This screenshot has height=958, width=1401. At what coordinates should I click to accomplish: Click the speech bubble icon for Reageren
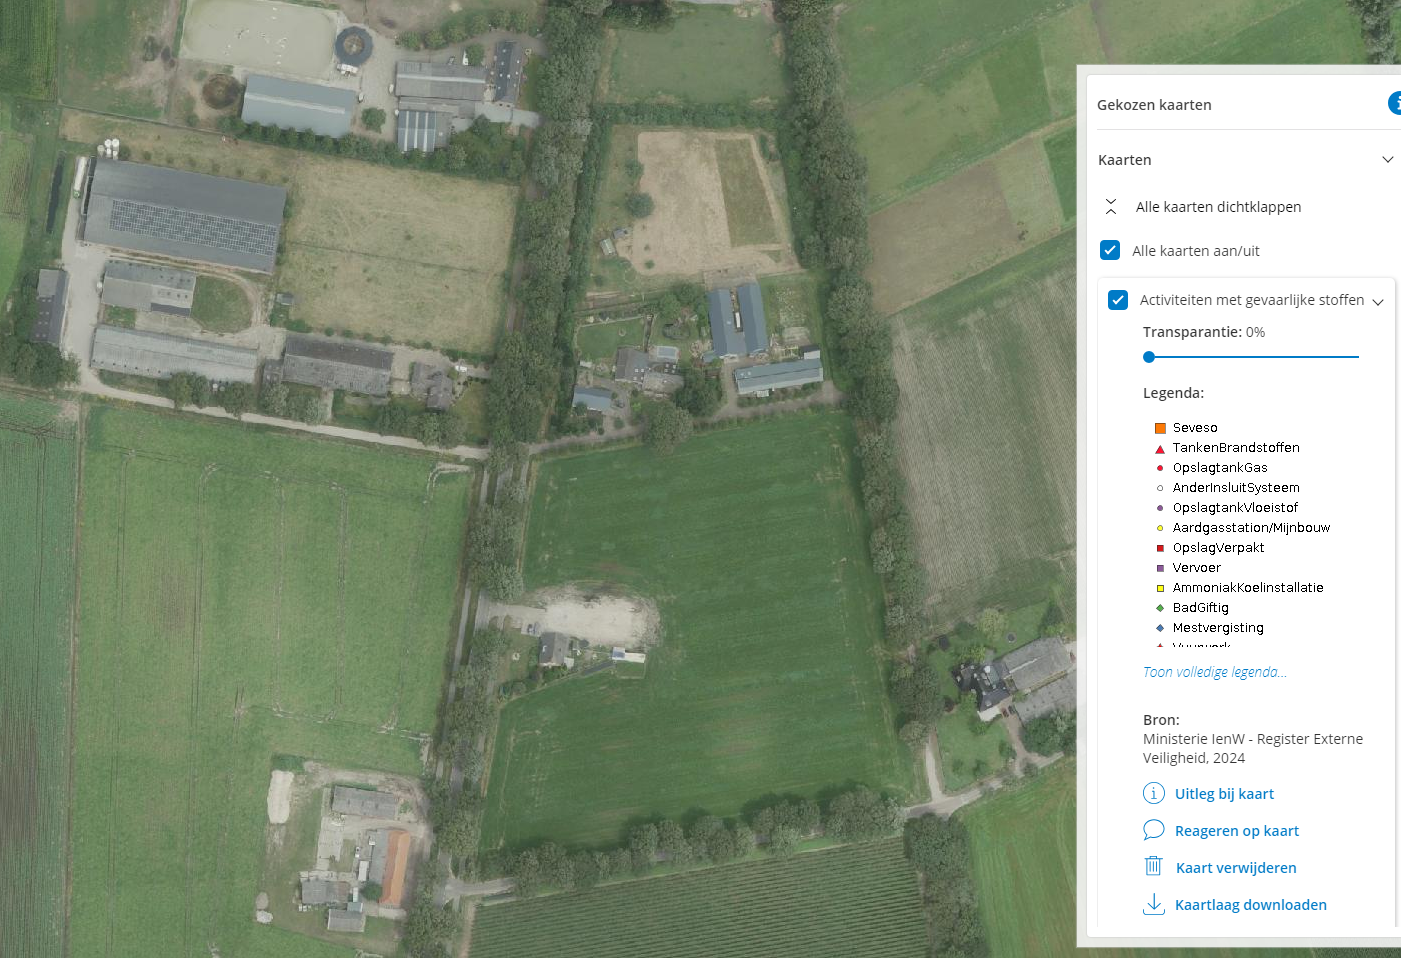pyautogui.click(x=1154, y=830)
